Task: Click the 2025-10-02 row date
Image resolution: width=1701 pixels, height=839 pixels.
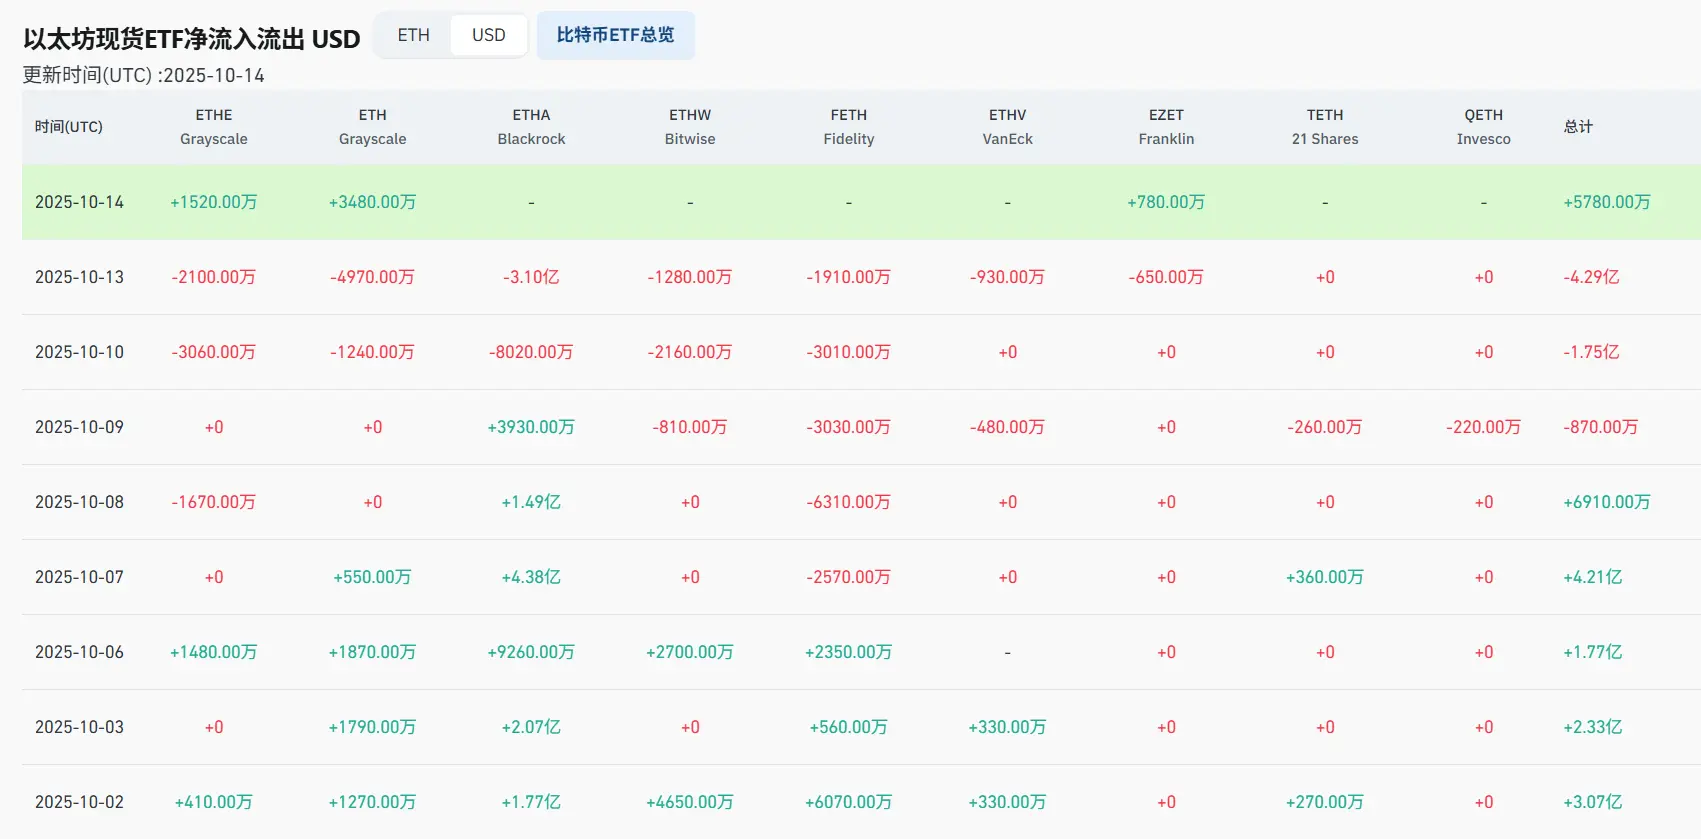Action: tap(80, 802)
